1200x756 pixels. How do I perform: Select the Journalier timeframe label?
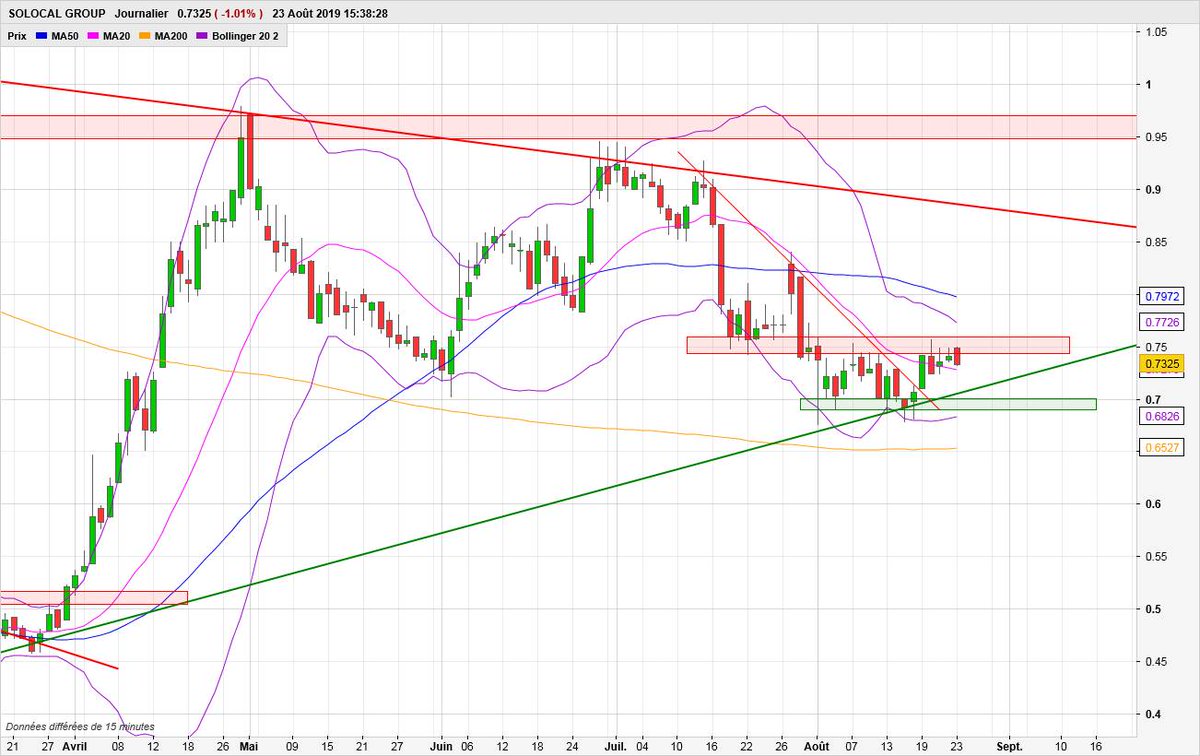142,14
